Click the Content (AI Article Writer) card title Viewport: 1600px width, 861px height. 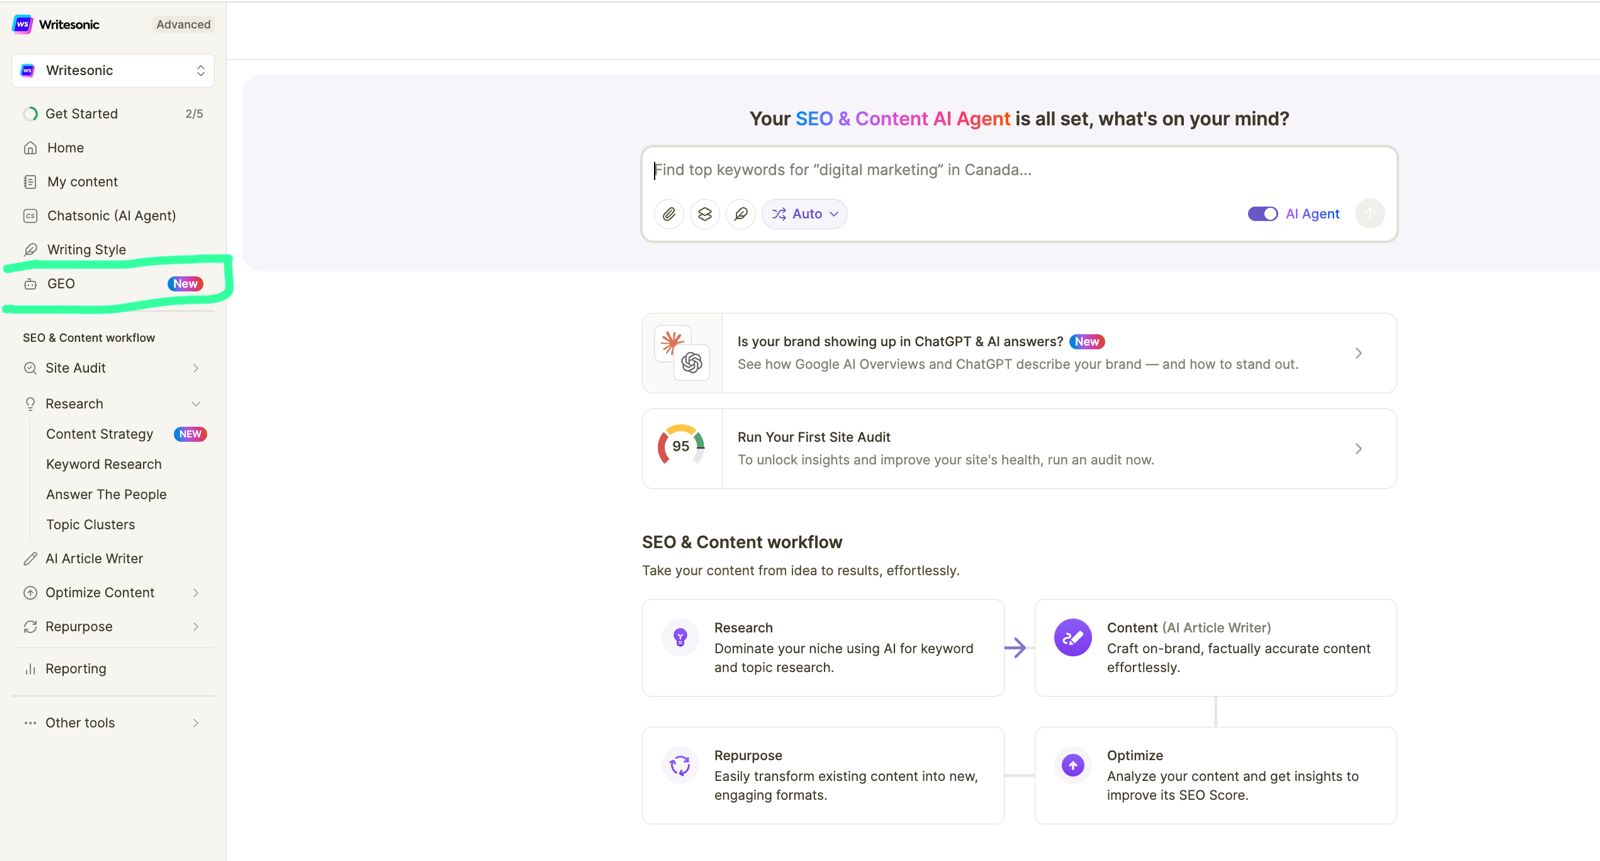tap(1189, 628)
